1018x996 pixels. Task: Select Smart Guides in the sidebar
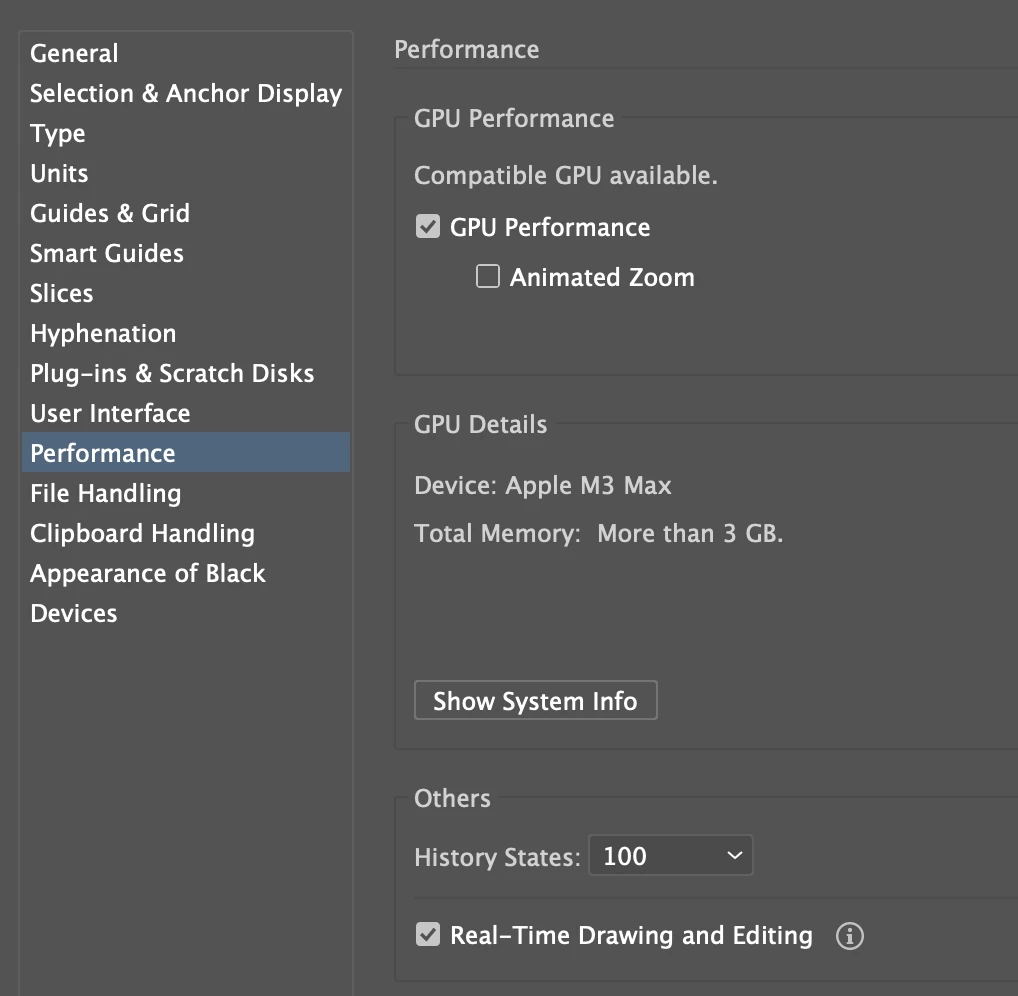tap(107, 253)
